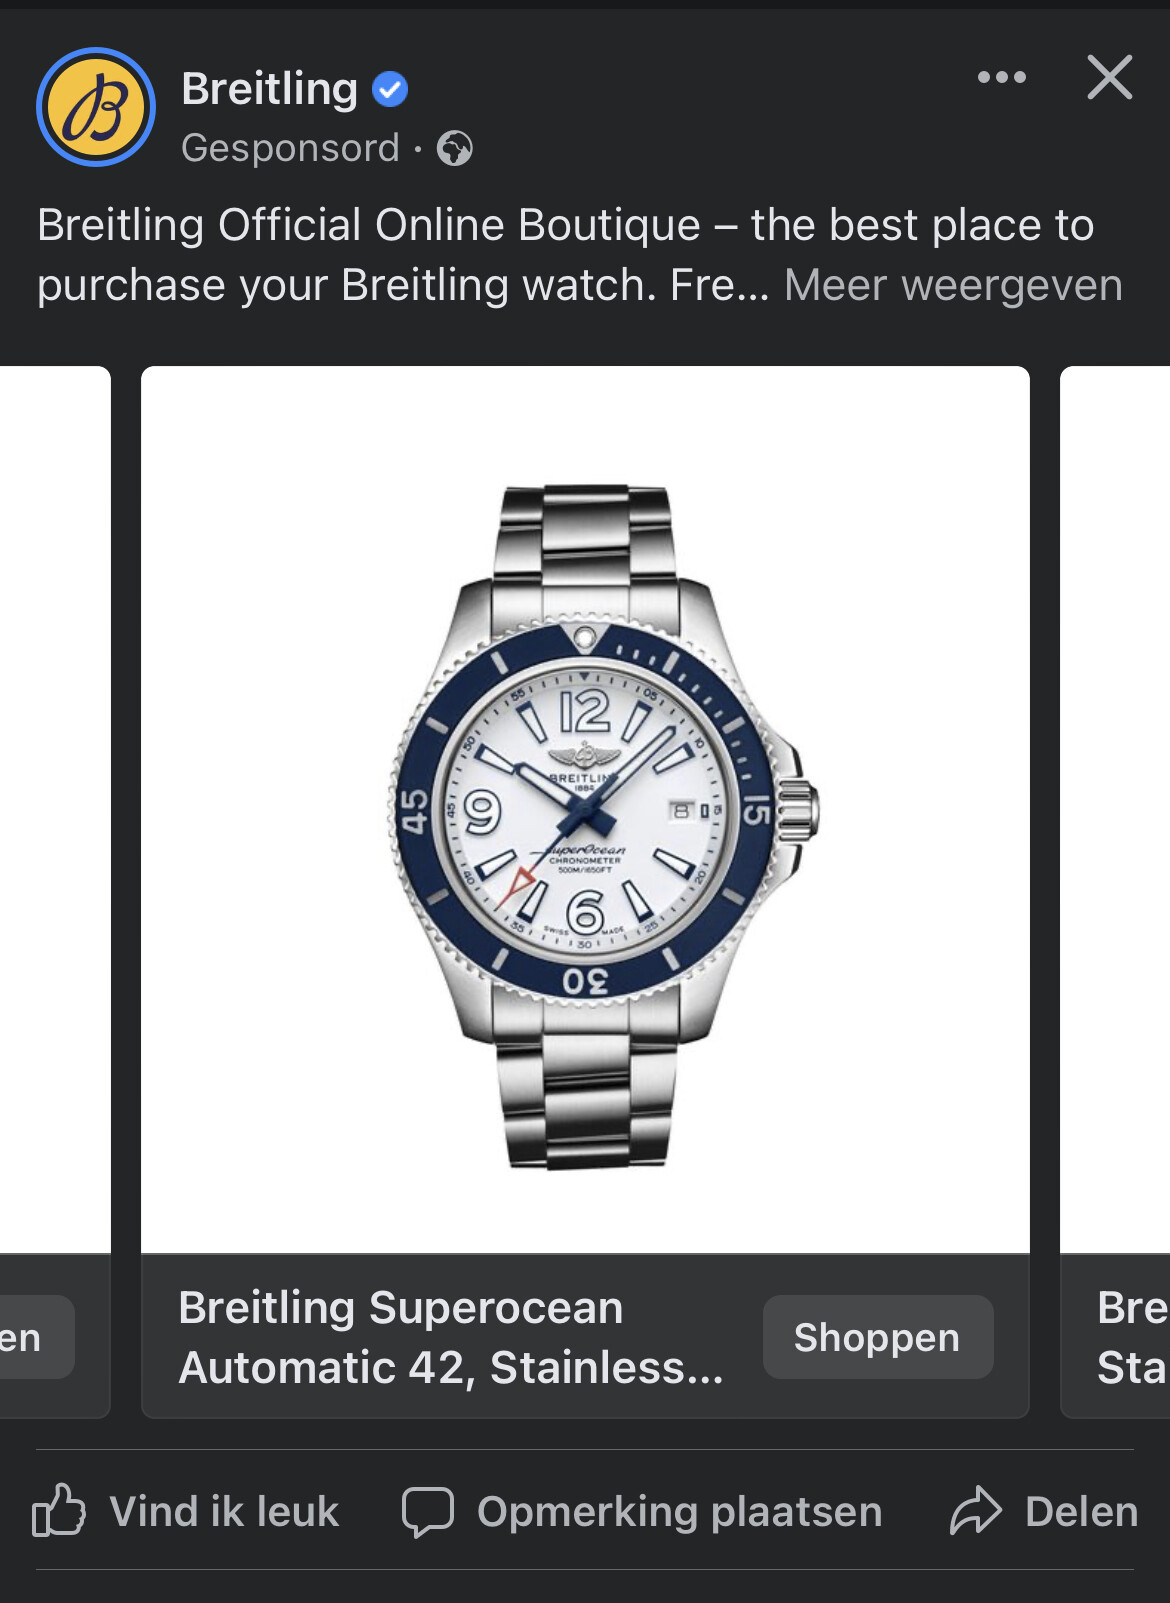Select the Delen label
Image resolution: width=1170 pixels, height=1603 pixels.
[1081, 1511]
